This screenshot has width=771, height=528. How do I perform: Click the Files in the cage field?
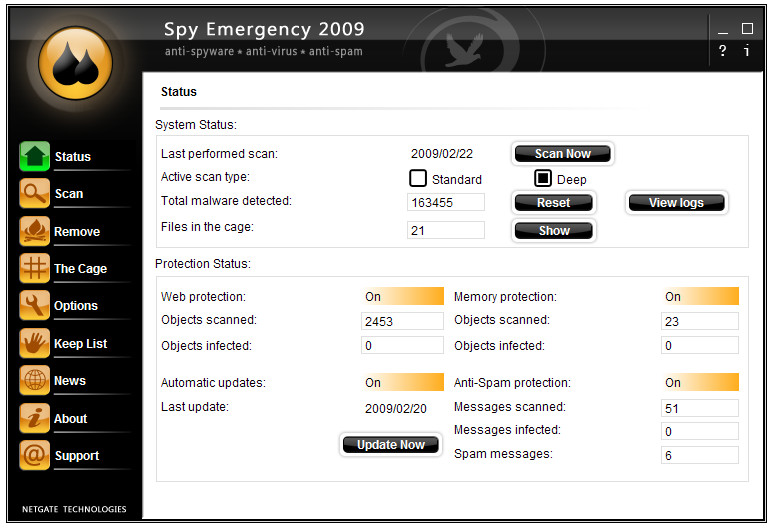[x=445, y=230]
